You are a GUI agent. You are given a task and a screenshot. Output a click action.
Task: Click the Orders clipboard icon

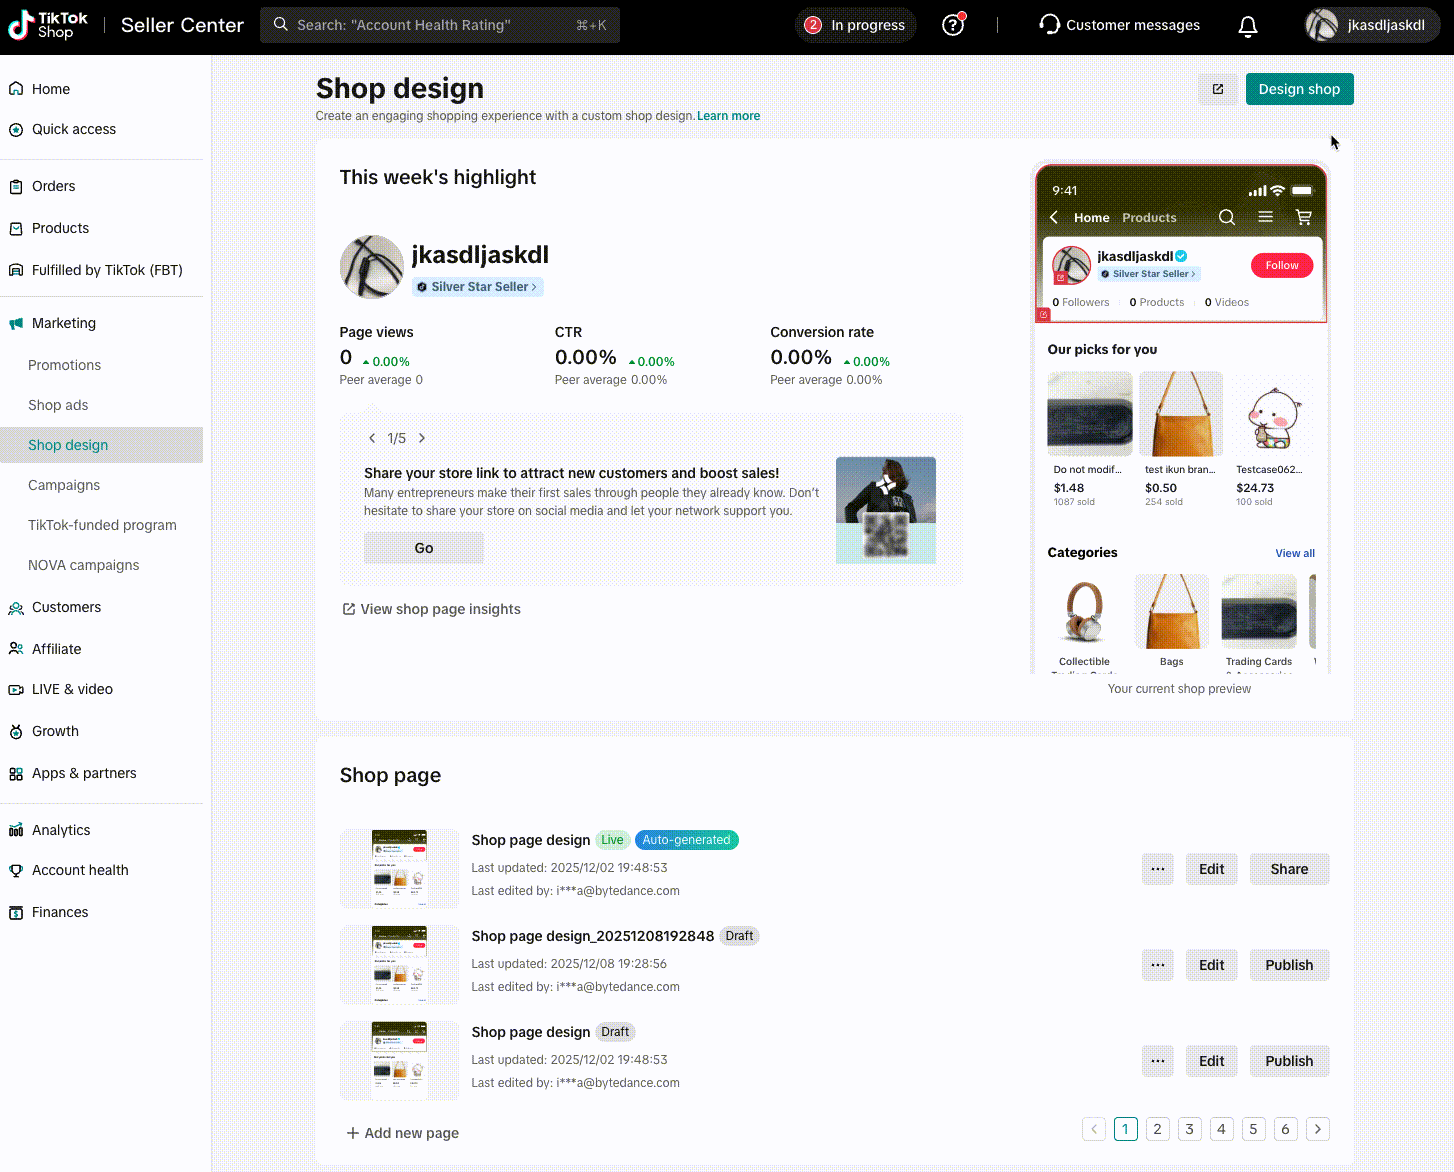(x=16, y=186)
